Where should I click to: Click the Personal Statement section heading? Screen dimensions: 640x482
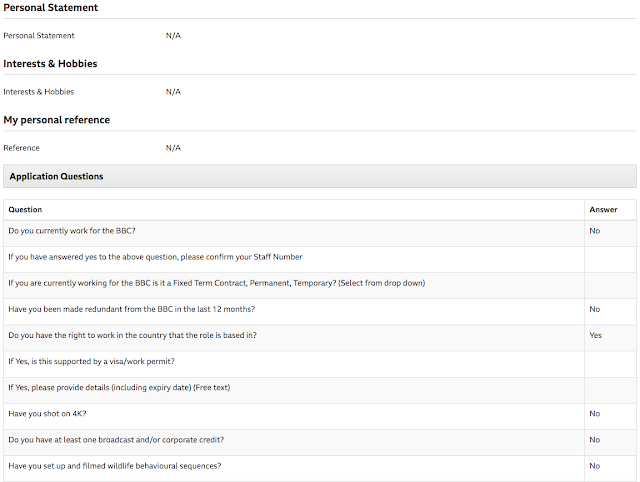(51, 8)
